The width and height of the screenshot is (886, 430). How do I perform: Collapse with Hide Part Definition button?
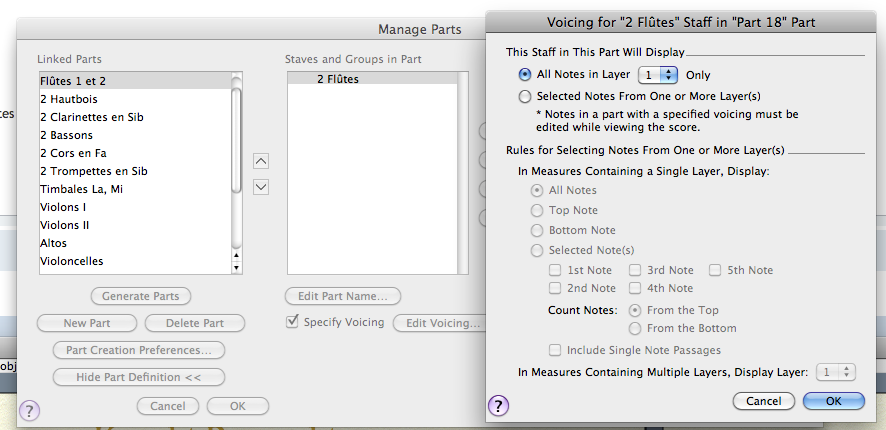pyautogui.click(x=139, y=377)
